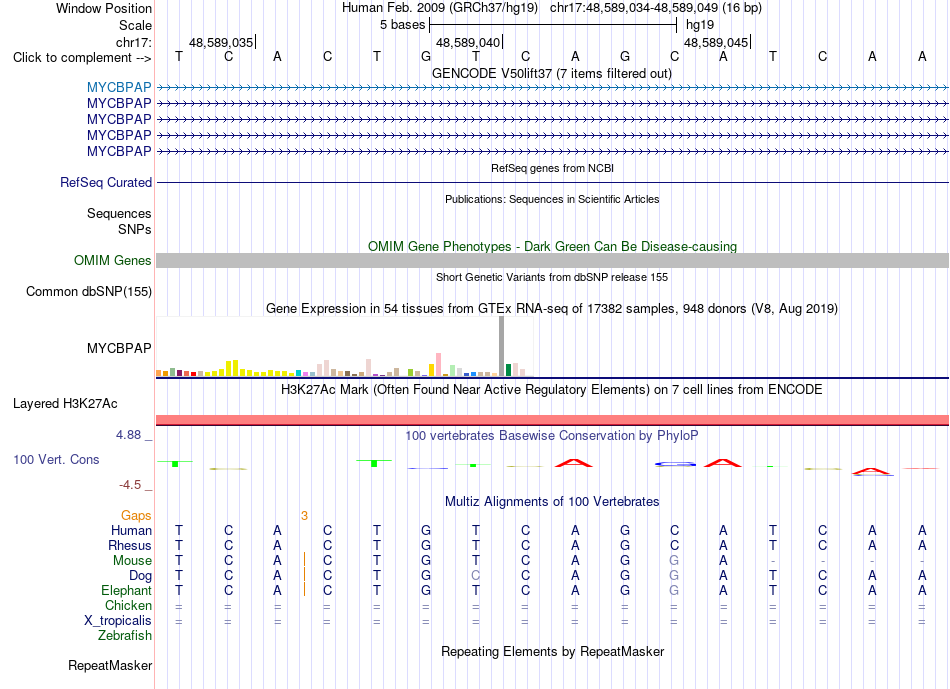950x689 pixels.
Task: Open 'Short Genetic Variants from dbSNP release 155'
Action: click(x=552, y=277)
